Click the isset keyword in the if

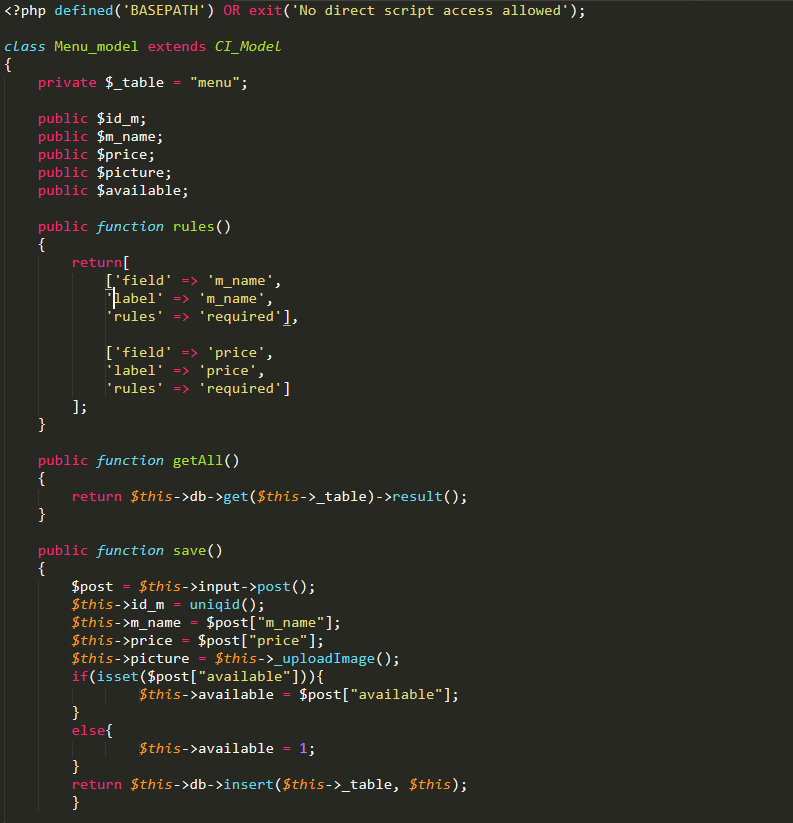point(118,677)
